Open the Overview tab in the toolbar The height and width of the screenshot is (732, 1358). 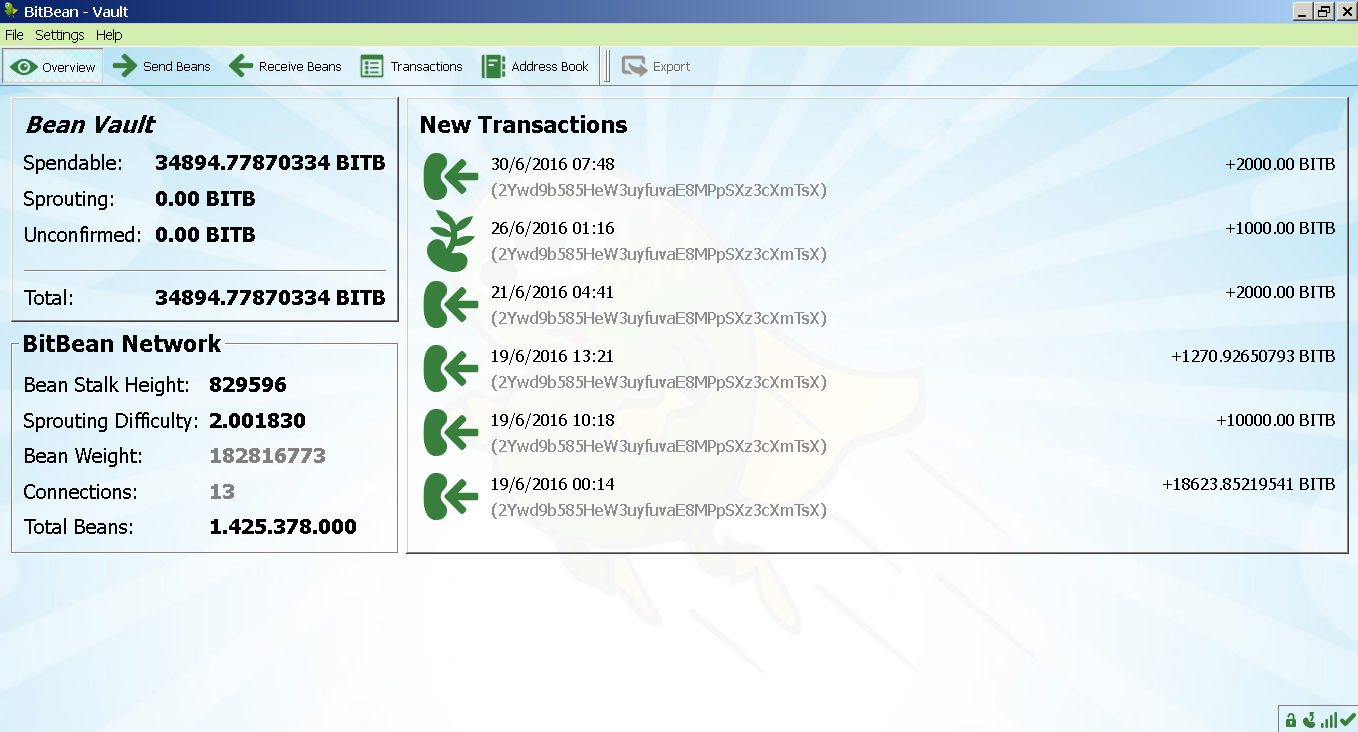click(54, 67)
